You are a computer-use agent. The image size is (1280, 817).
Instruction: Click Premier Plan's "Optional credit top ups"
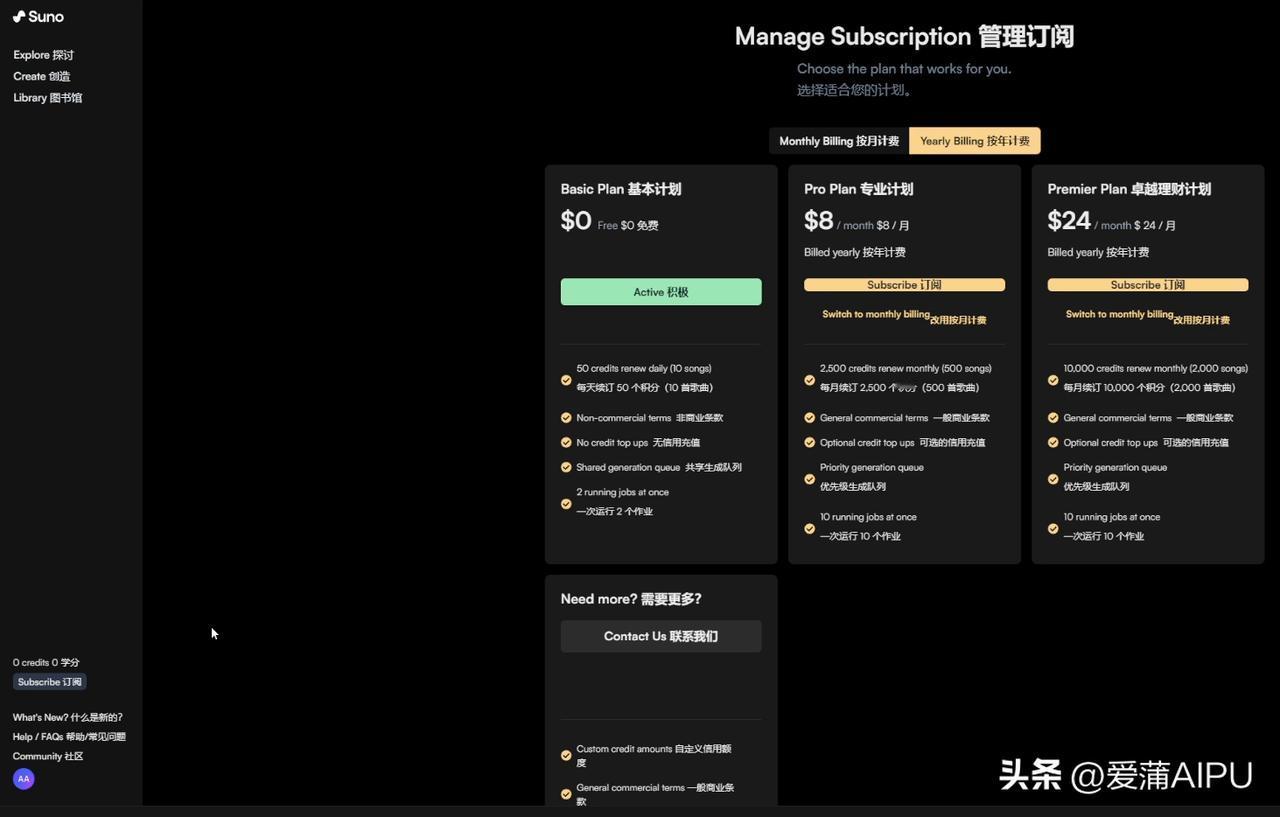pyautogui.click(x=1146, y=443)
